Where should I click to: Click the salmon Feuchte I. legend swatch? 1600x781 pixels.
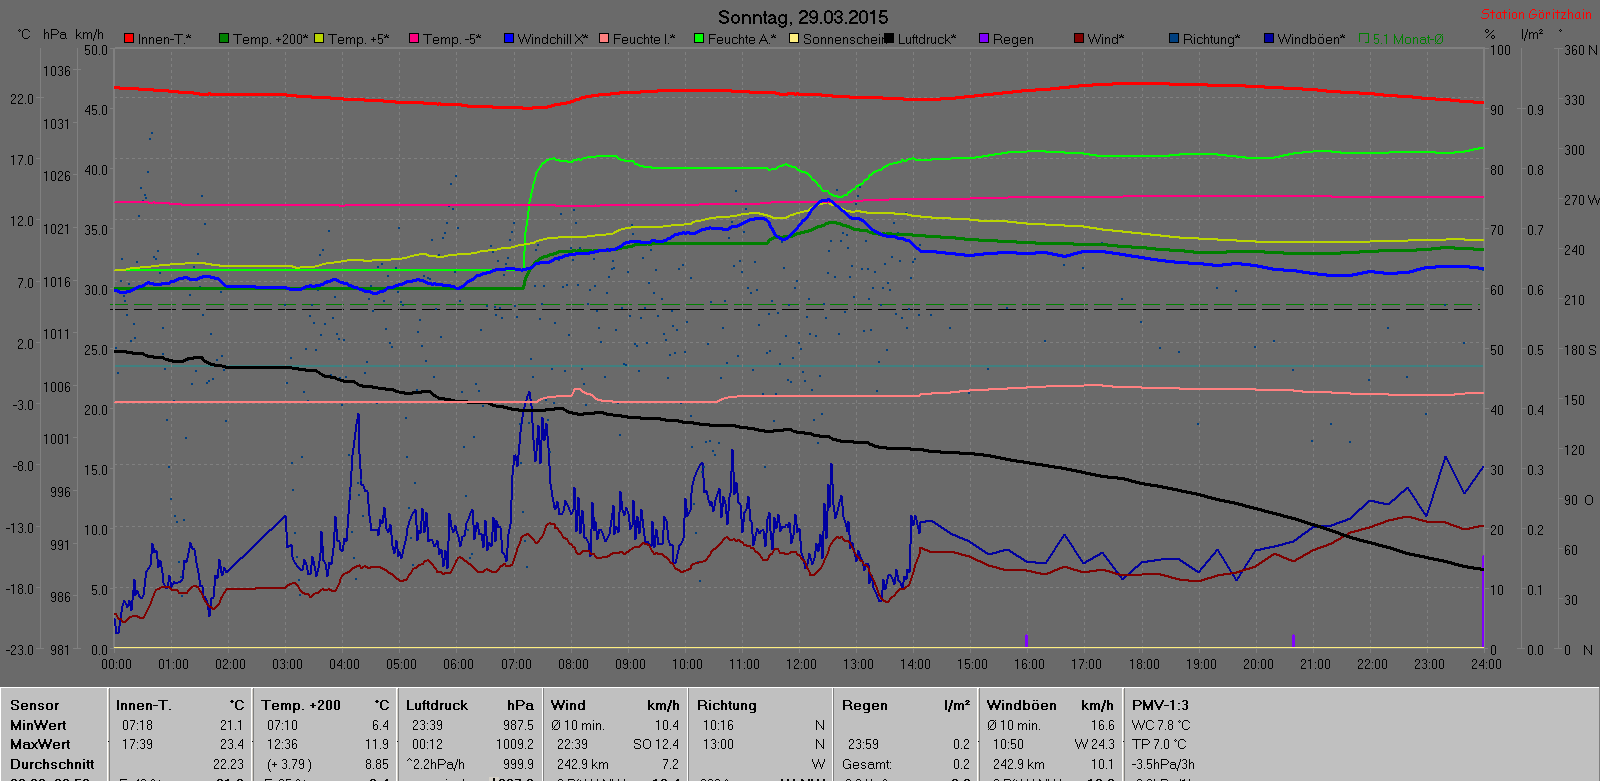[604, 39]
